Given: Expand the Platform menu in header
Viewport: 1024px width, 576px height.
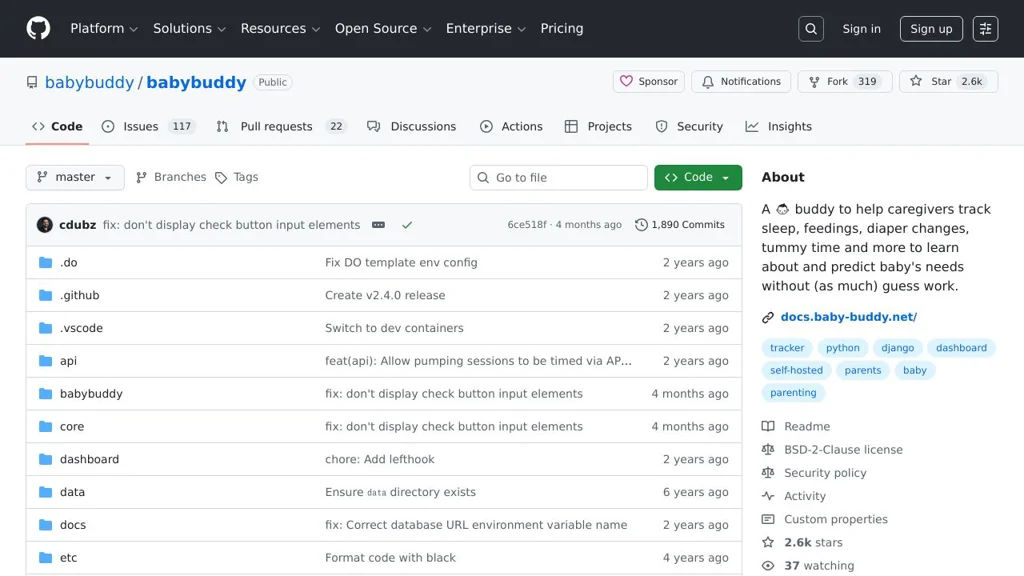Looking at the screenshot, I should pyautogui.click(x=104, y=29).
